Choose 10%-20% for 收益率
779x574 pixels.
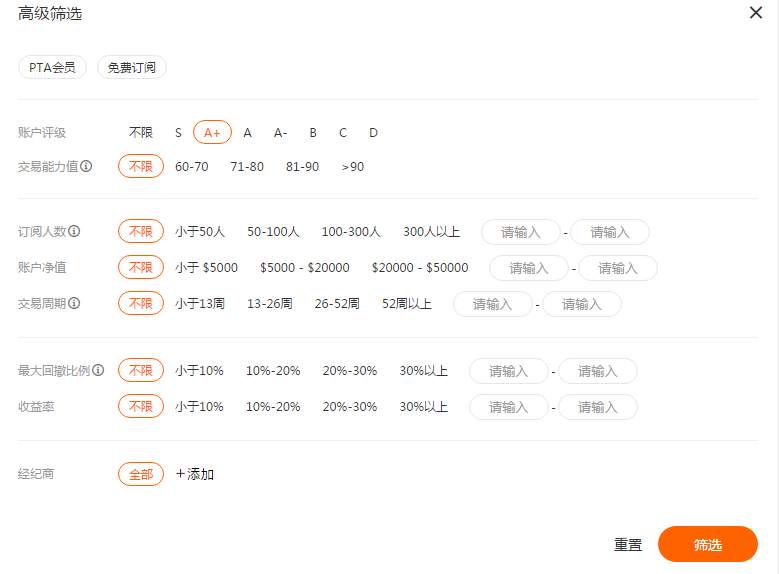coord(273,407)
